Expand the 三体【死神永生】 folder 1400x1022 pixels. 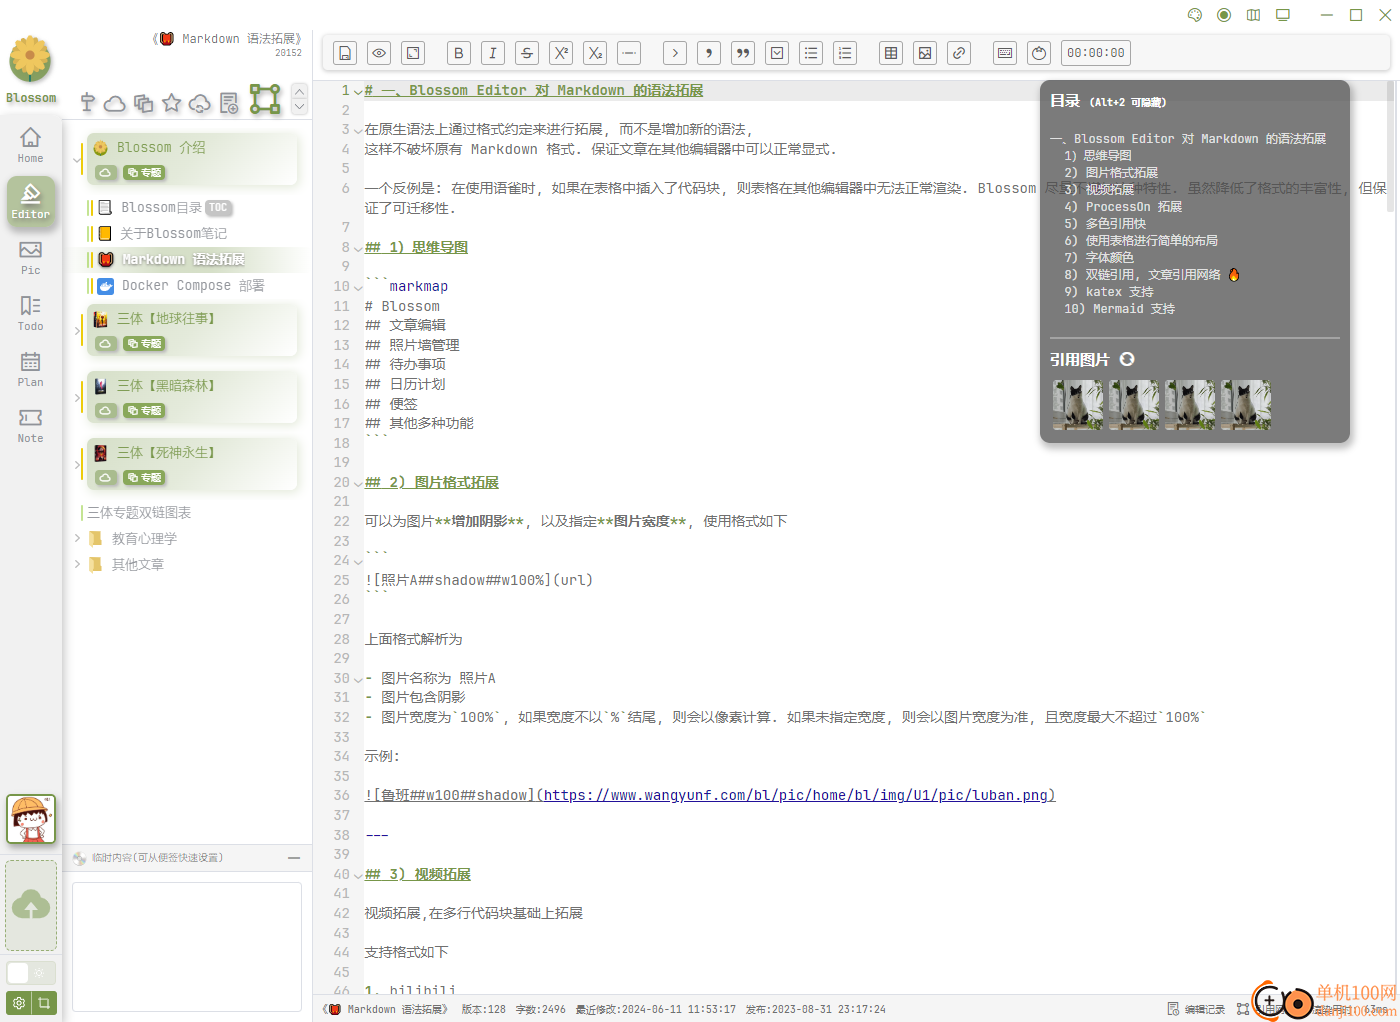point(78,464)
